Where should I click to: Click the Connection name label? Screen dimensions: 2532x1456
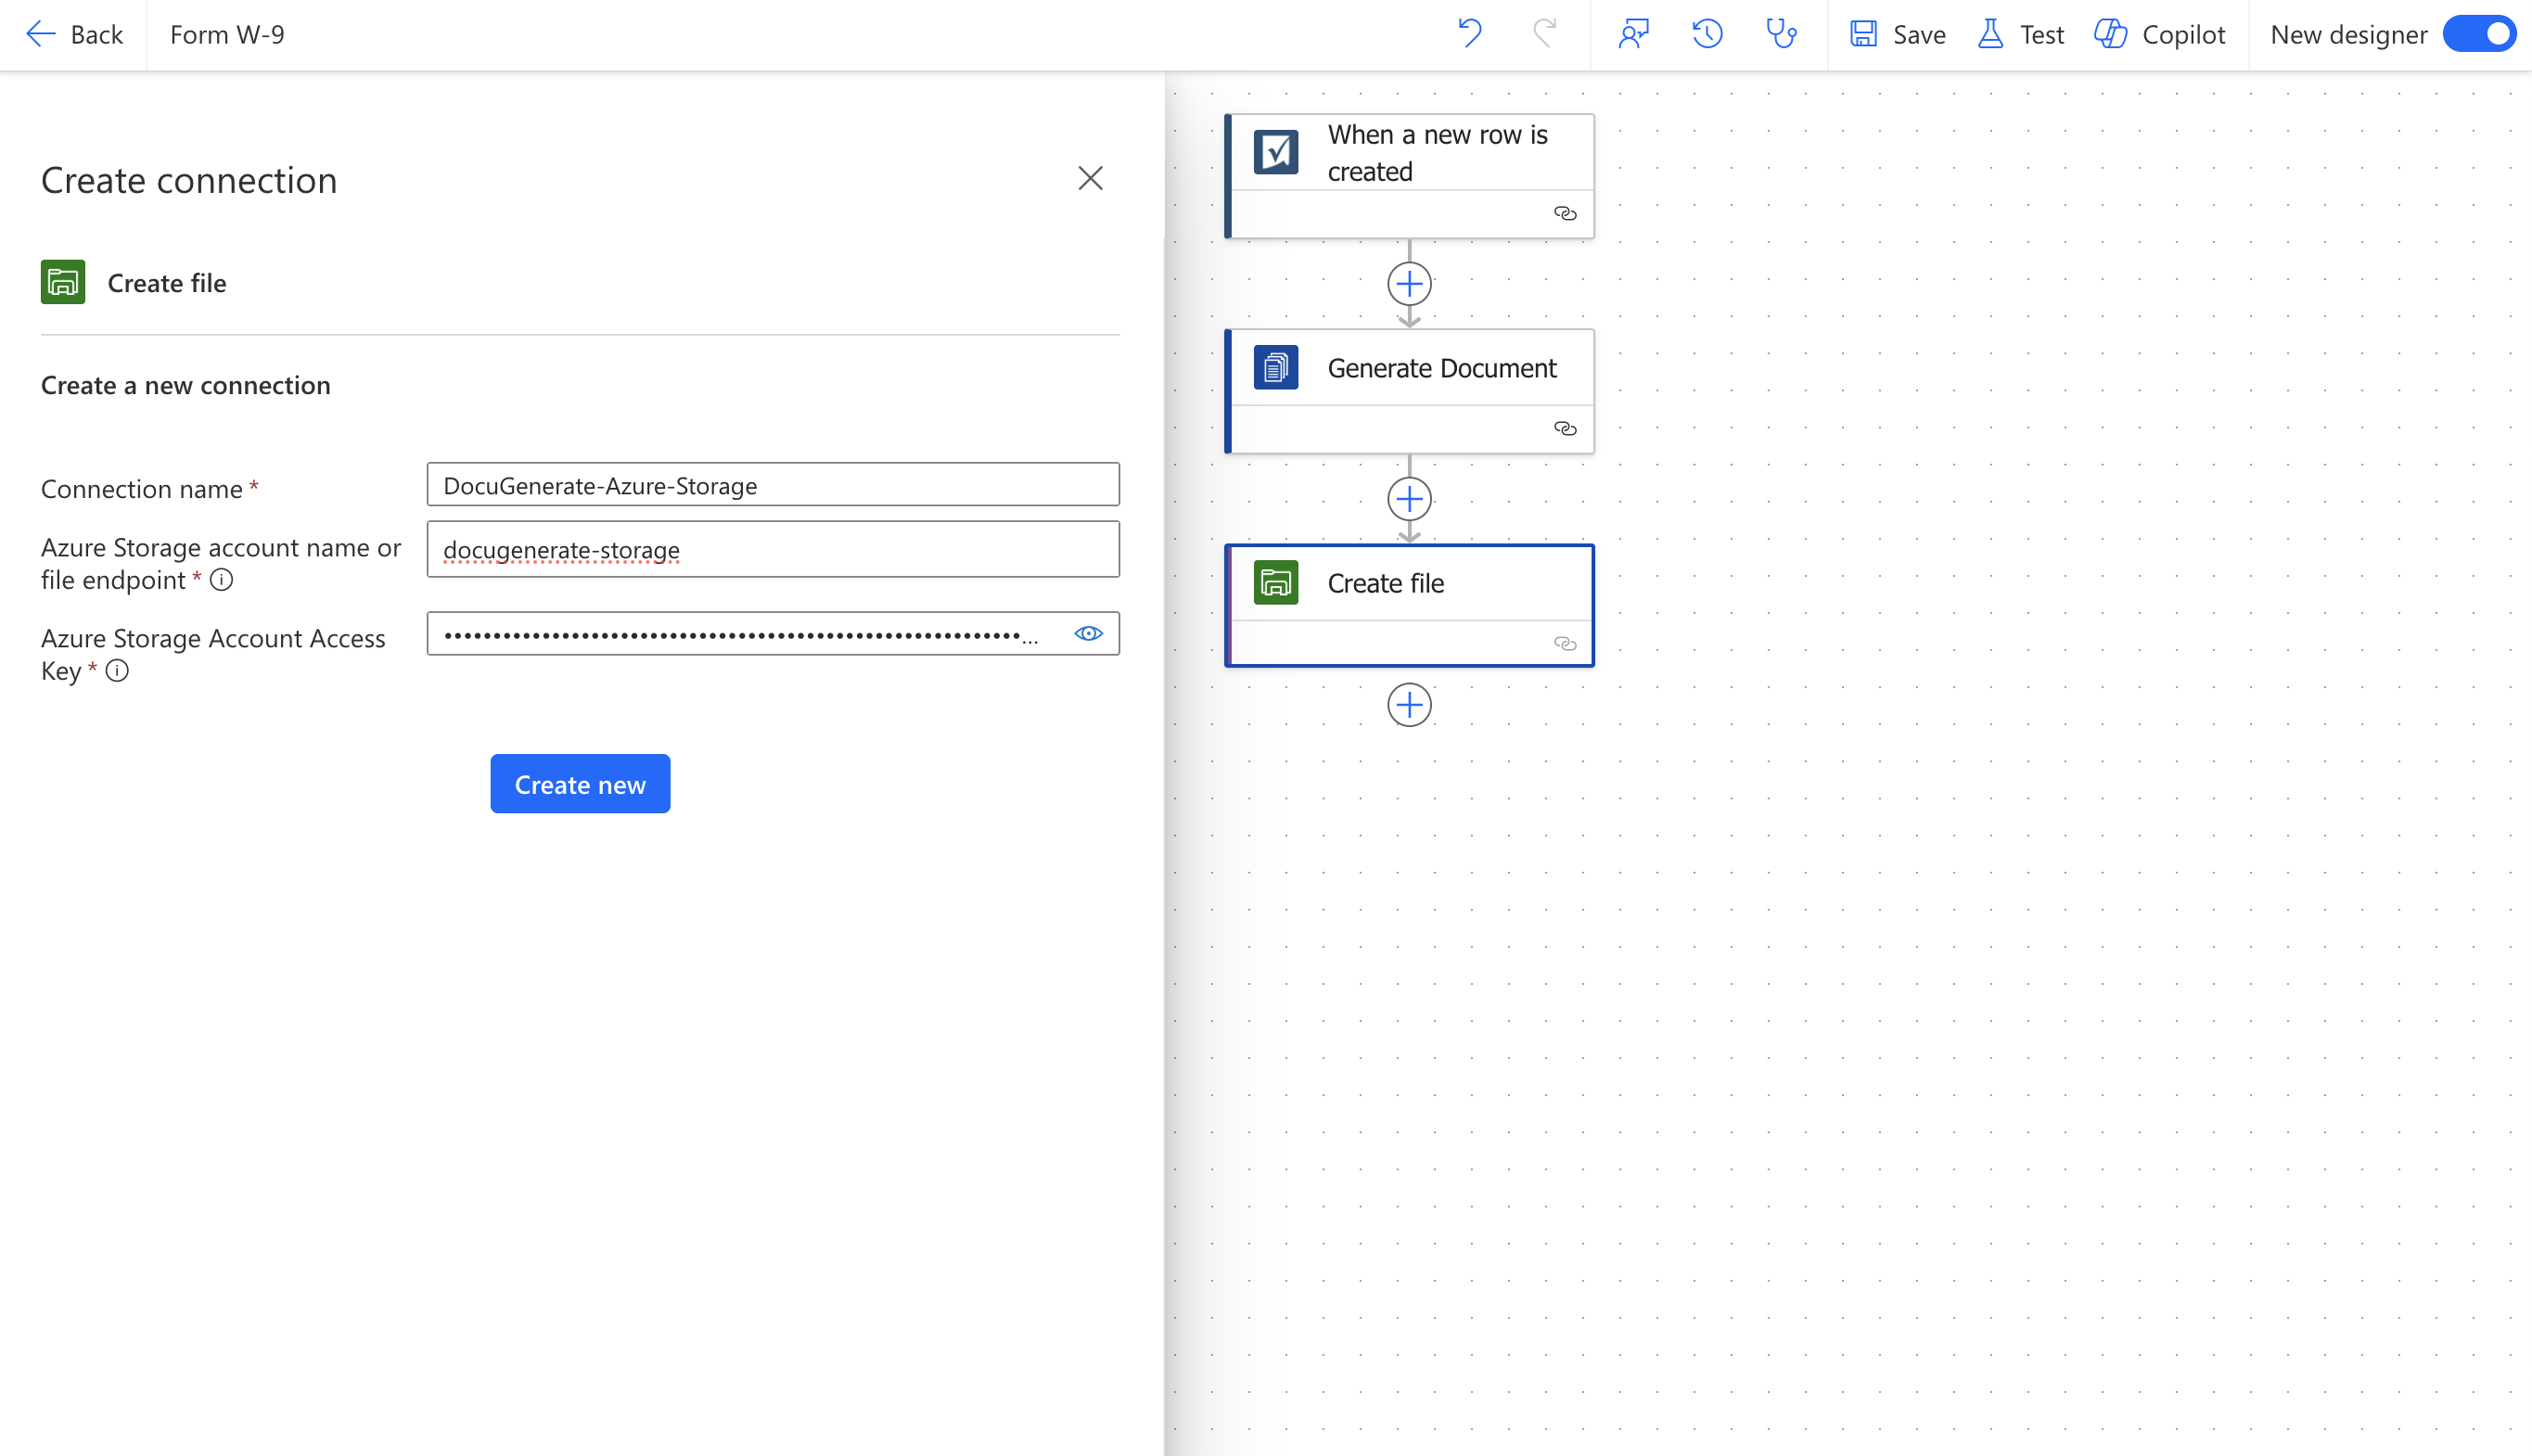click(x=142, y=489)
